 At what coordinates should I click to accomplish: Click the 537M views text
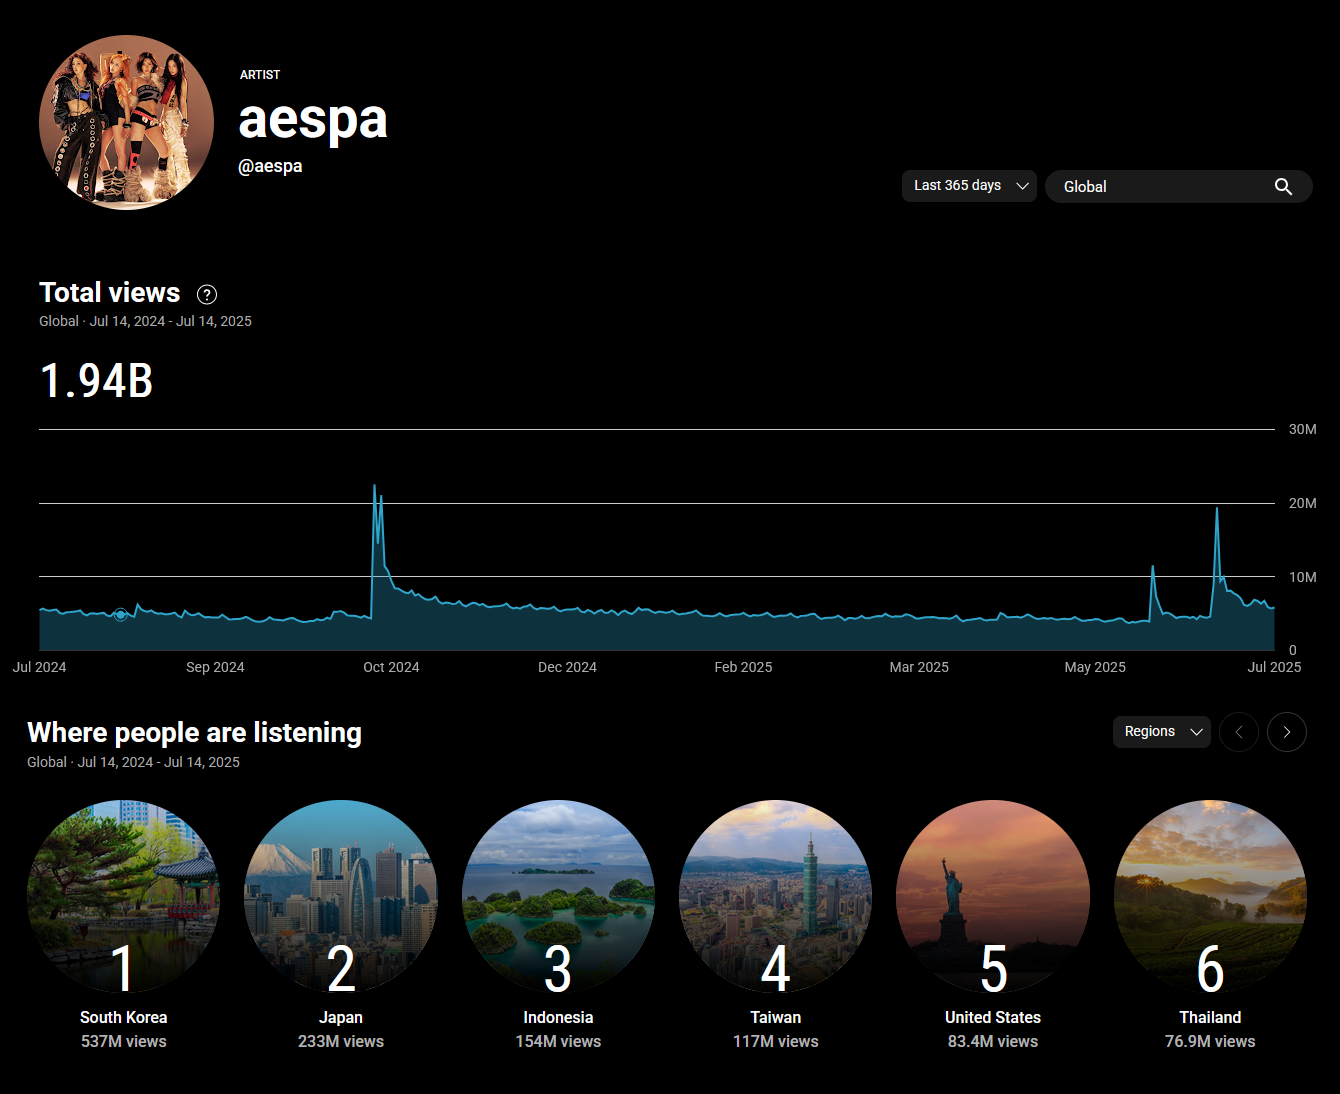124,1041
